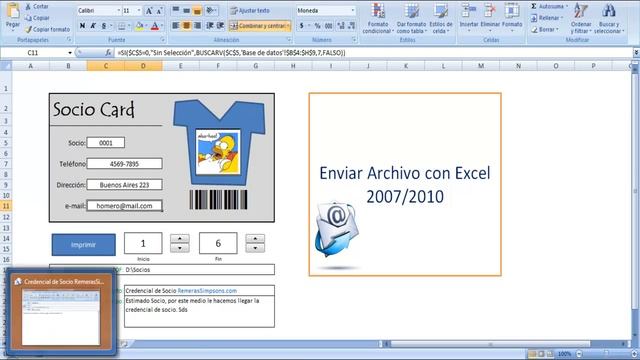Increment Fin spinner up arrow

[255, 238]
